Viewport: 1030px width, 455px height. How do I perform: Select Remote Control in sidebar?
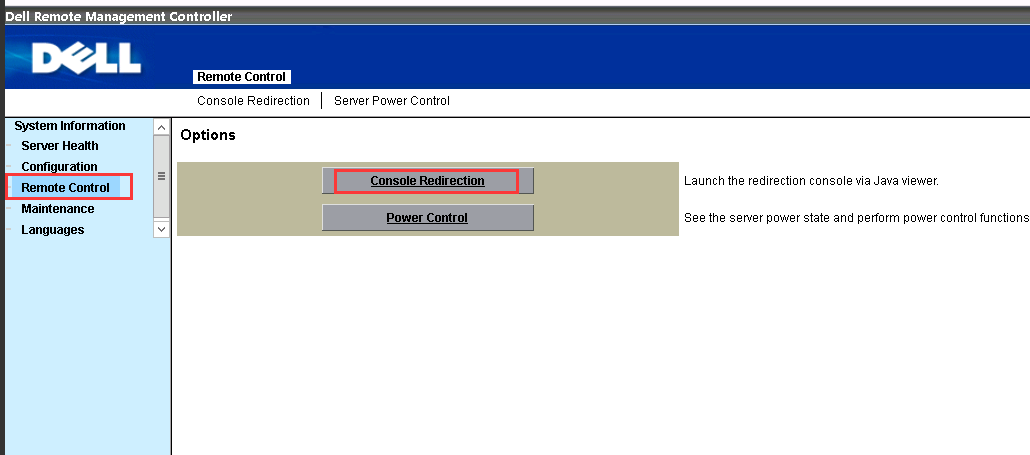tap(66, 188)
